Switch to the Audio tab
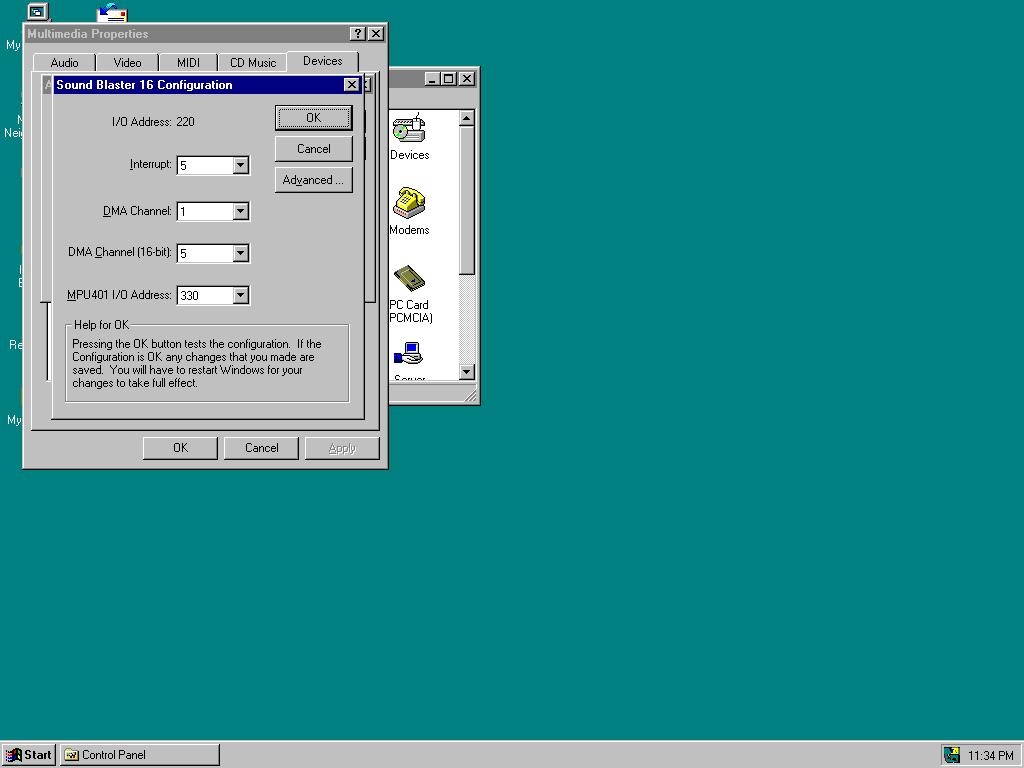 click(64, 63)
